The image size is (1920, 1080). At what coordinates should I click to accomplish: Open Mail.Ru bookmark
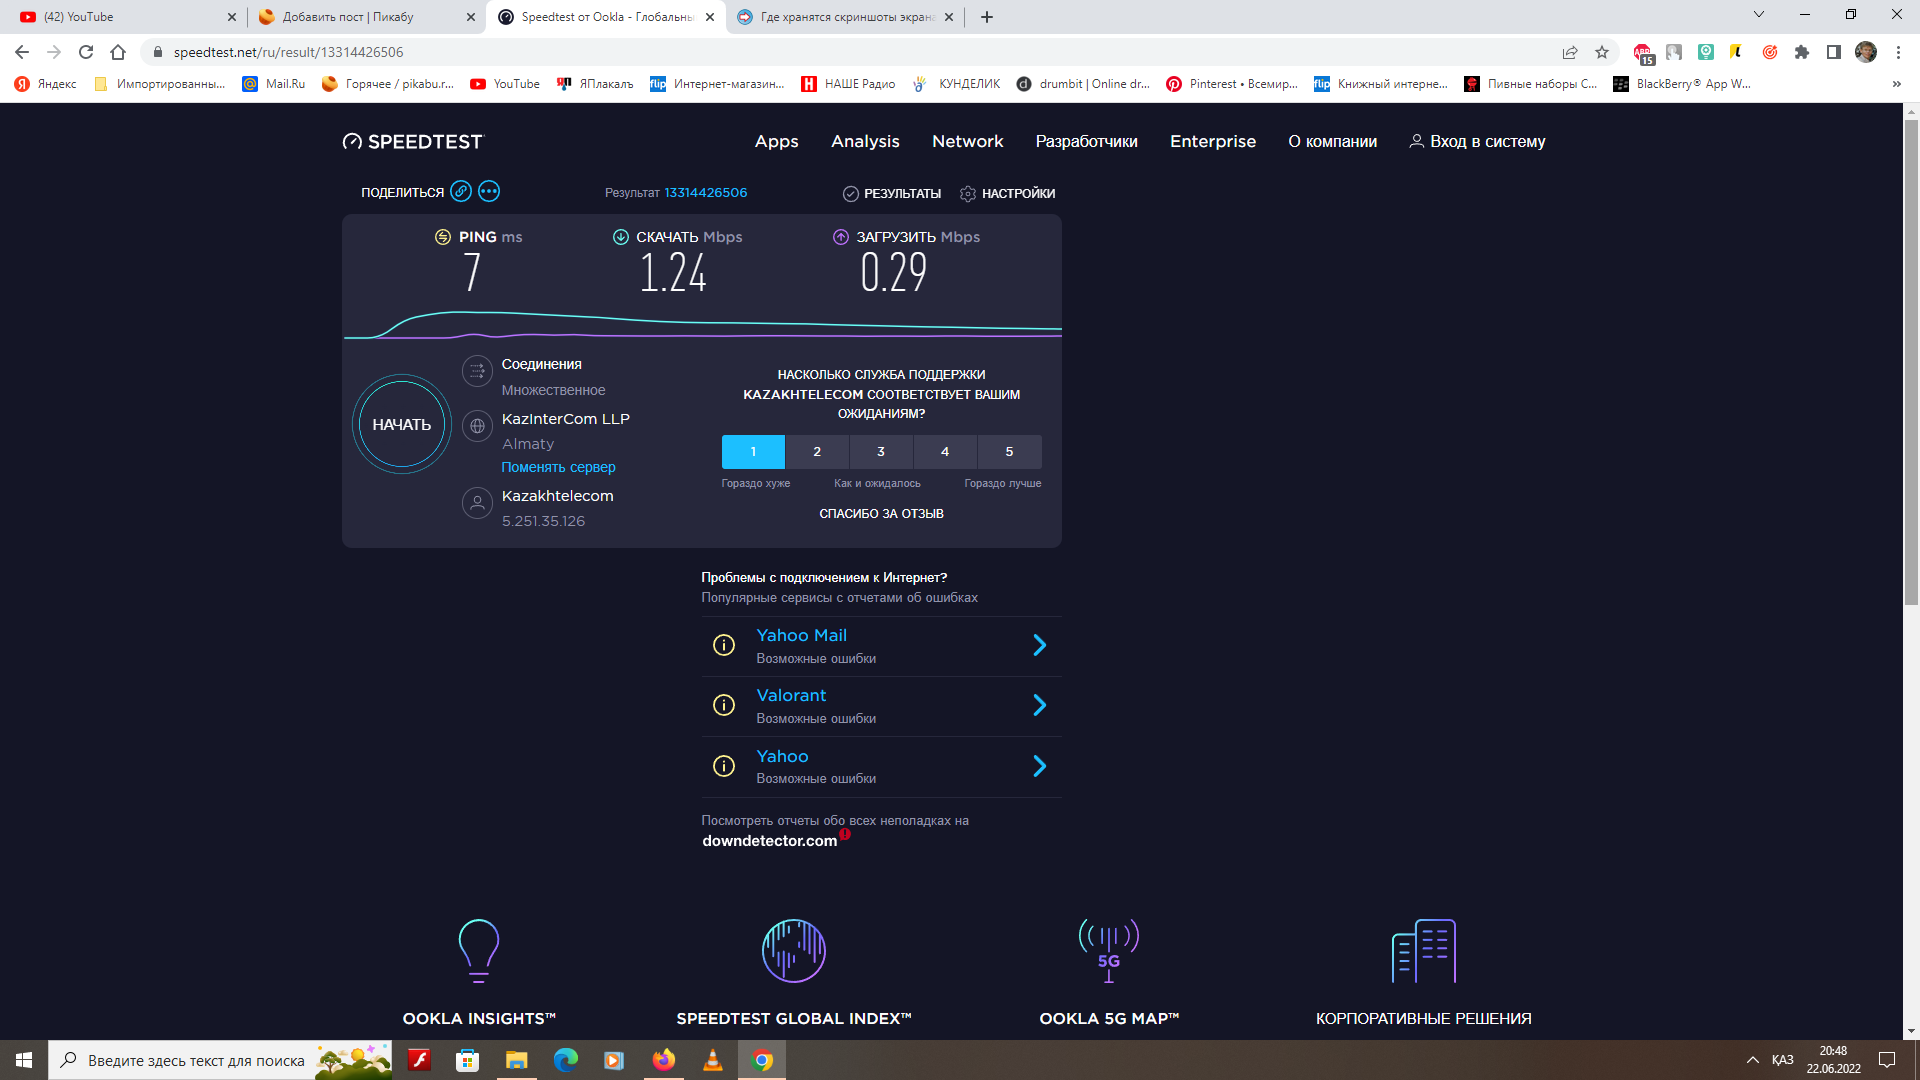click(274, 84)
